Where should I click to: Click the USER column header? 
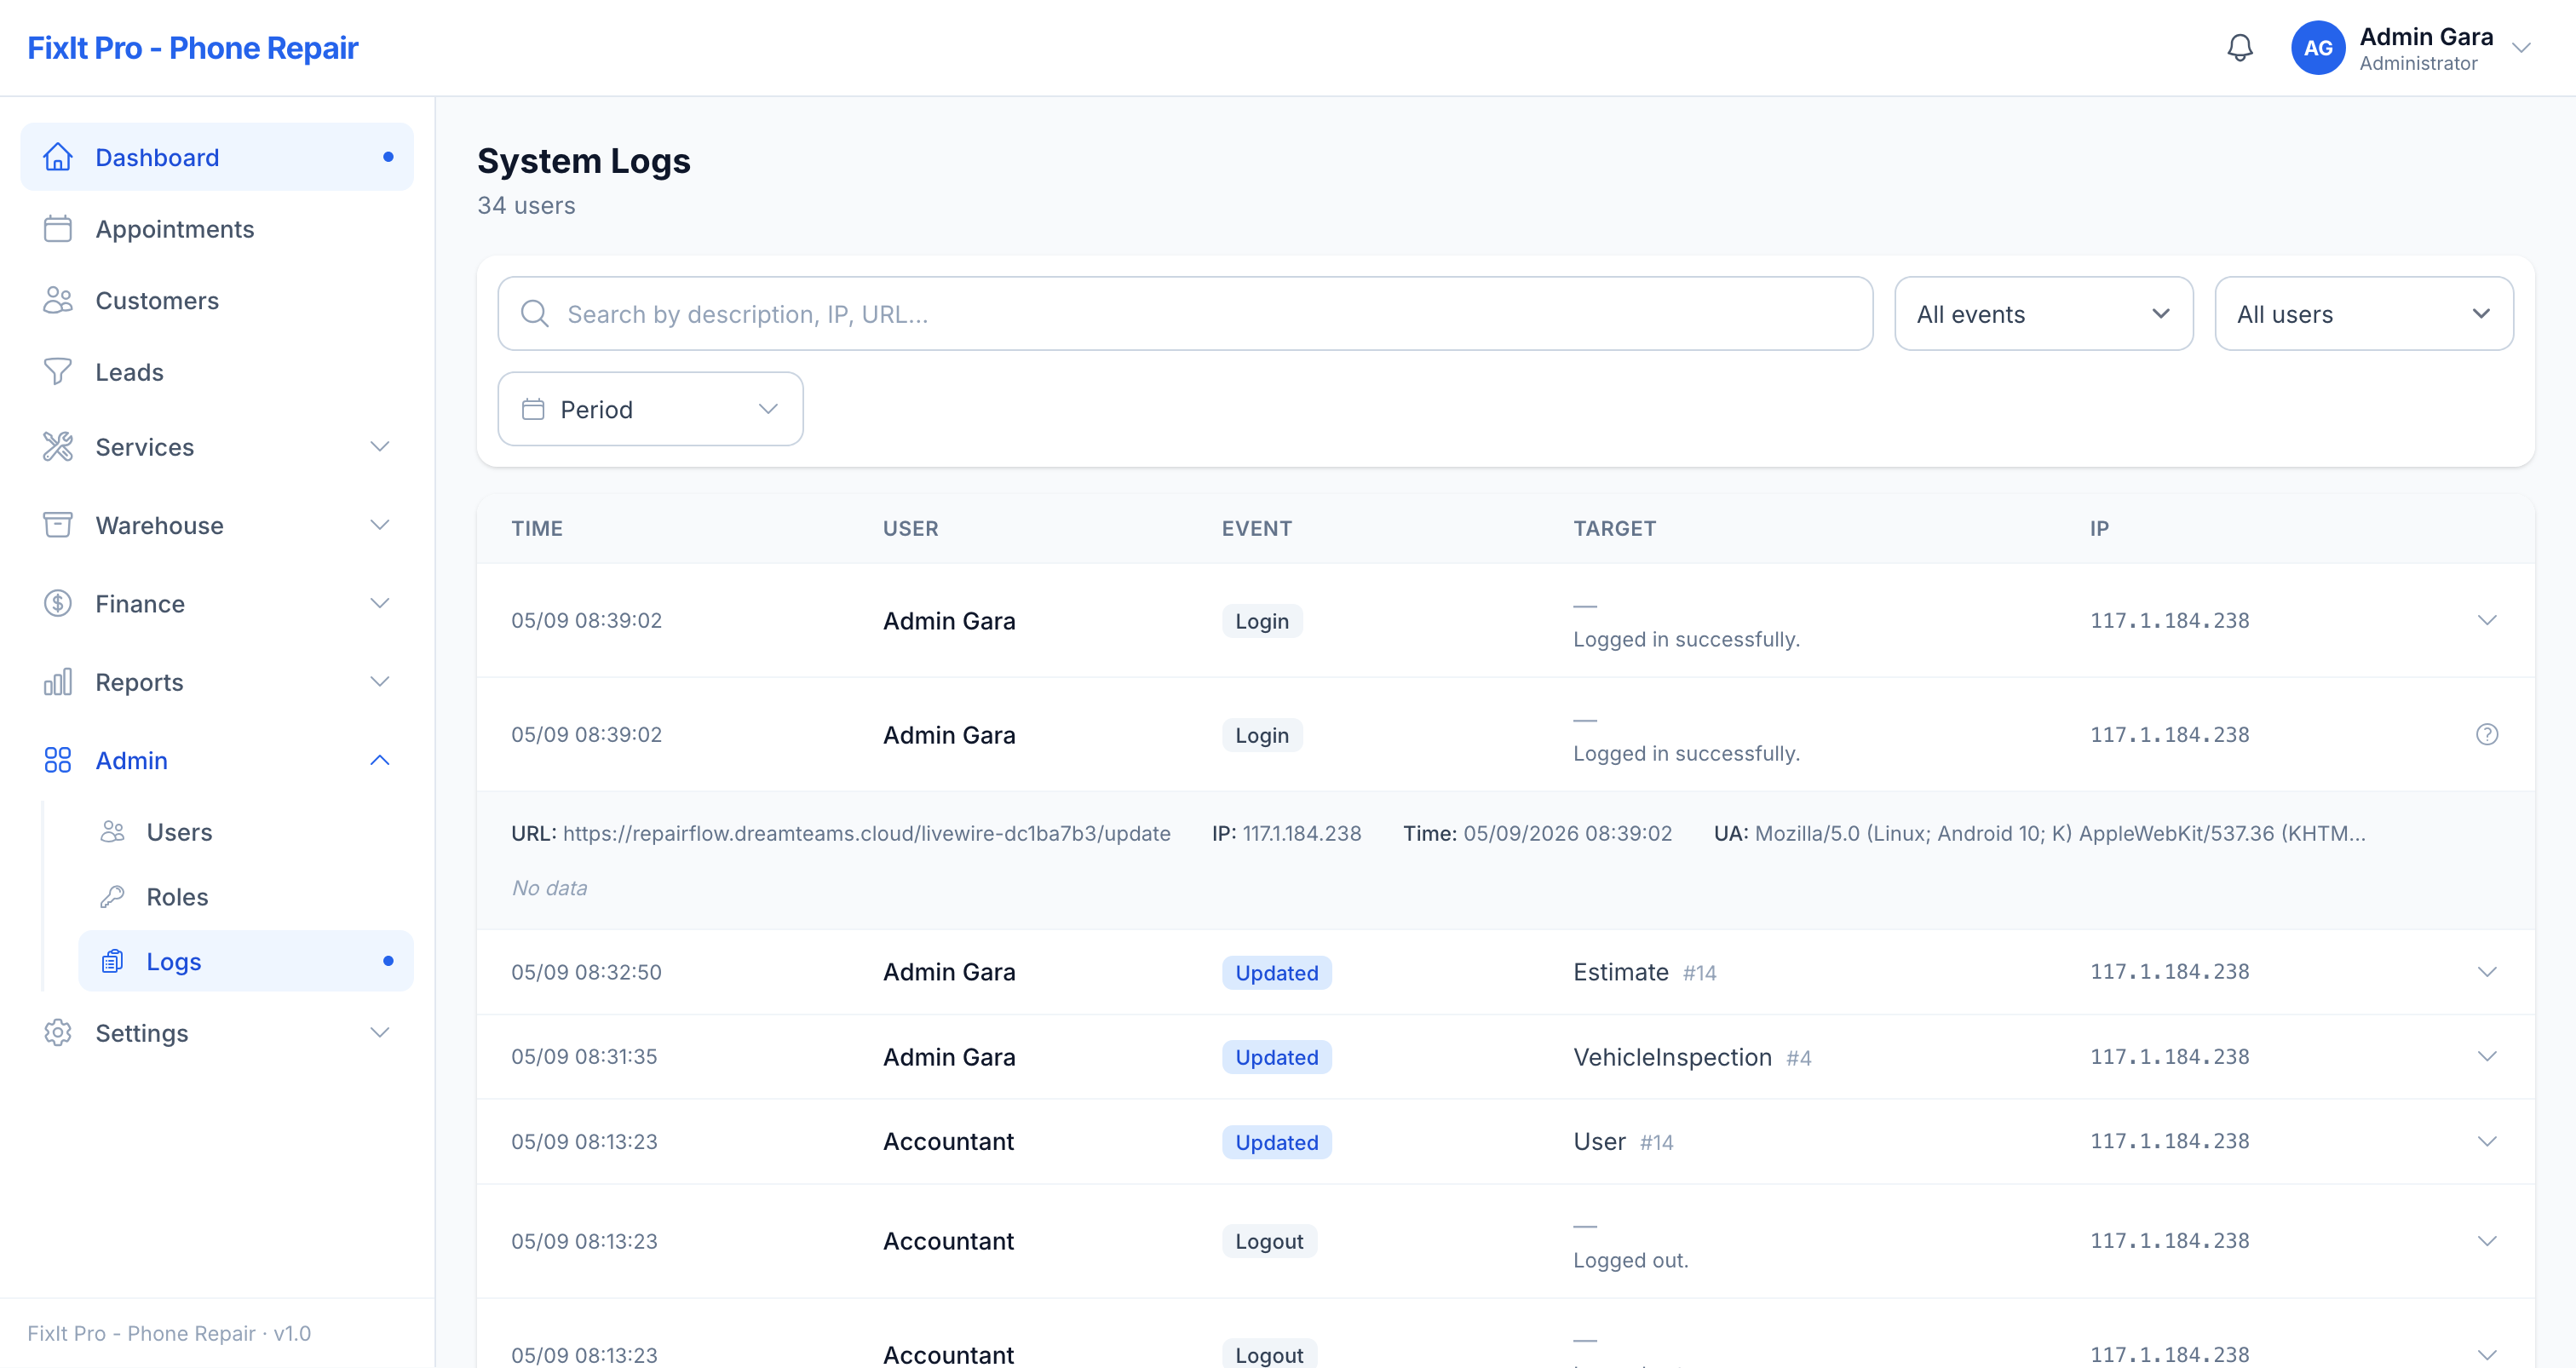[x=910, y=528]
